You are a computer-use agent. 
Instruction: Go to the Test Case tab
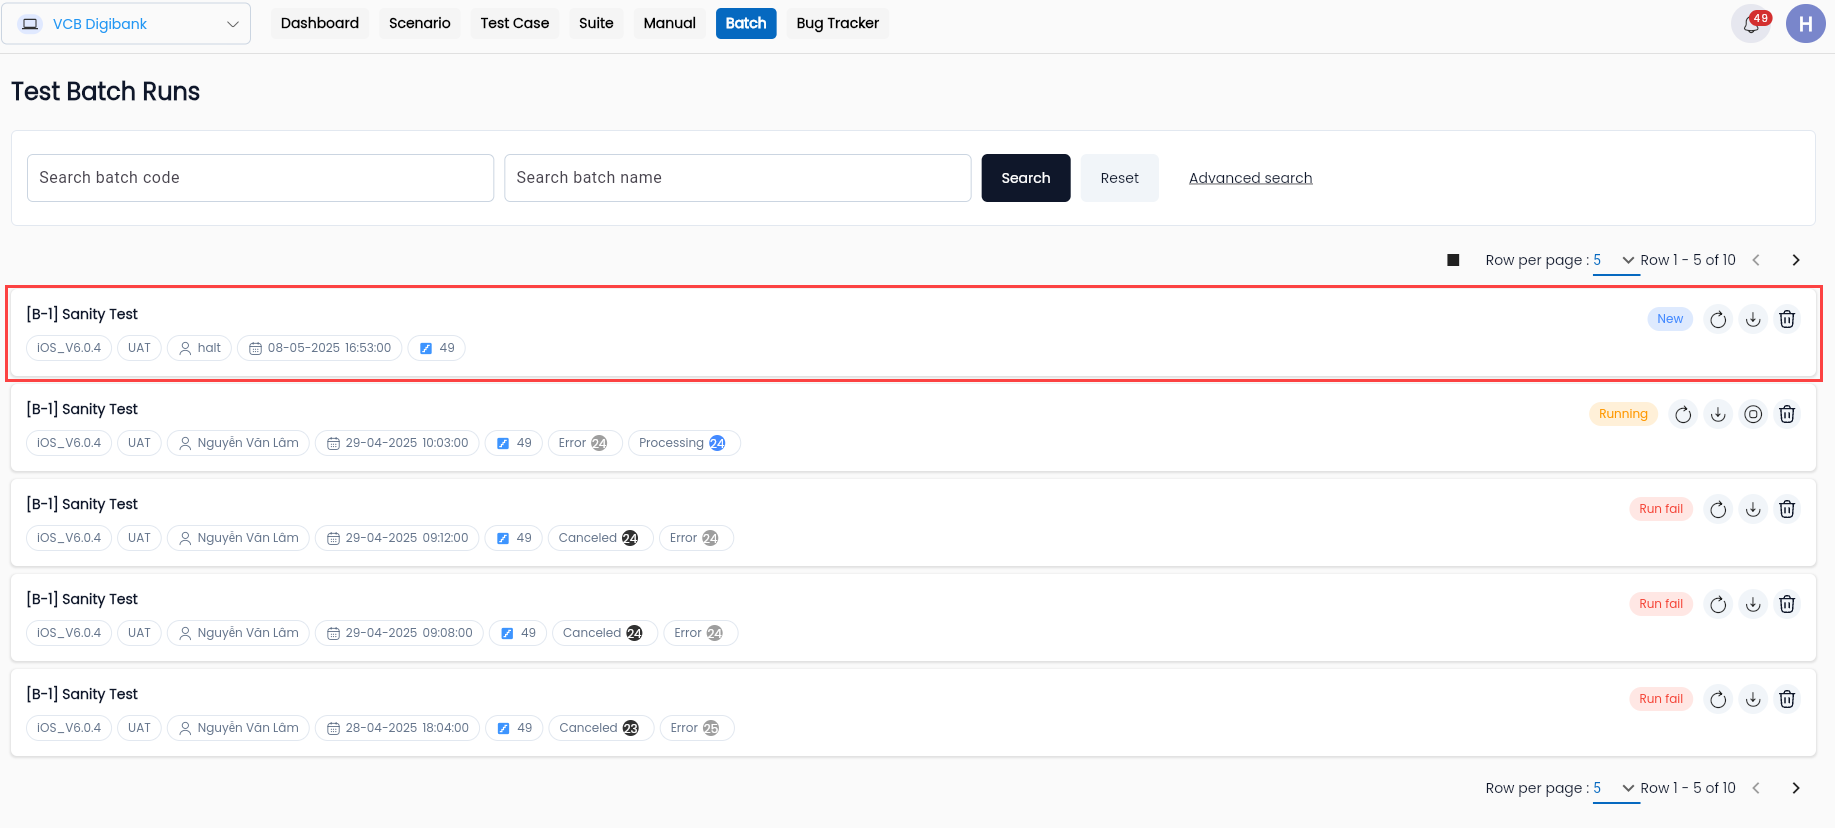pyautogui.click(x=515, y=23)
